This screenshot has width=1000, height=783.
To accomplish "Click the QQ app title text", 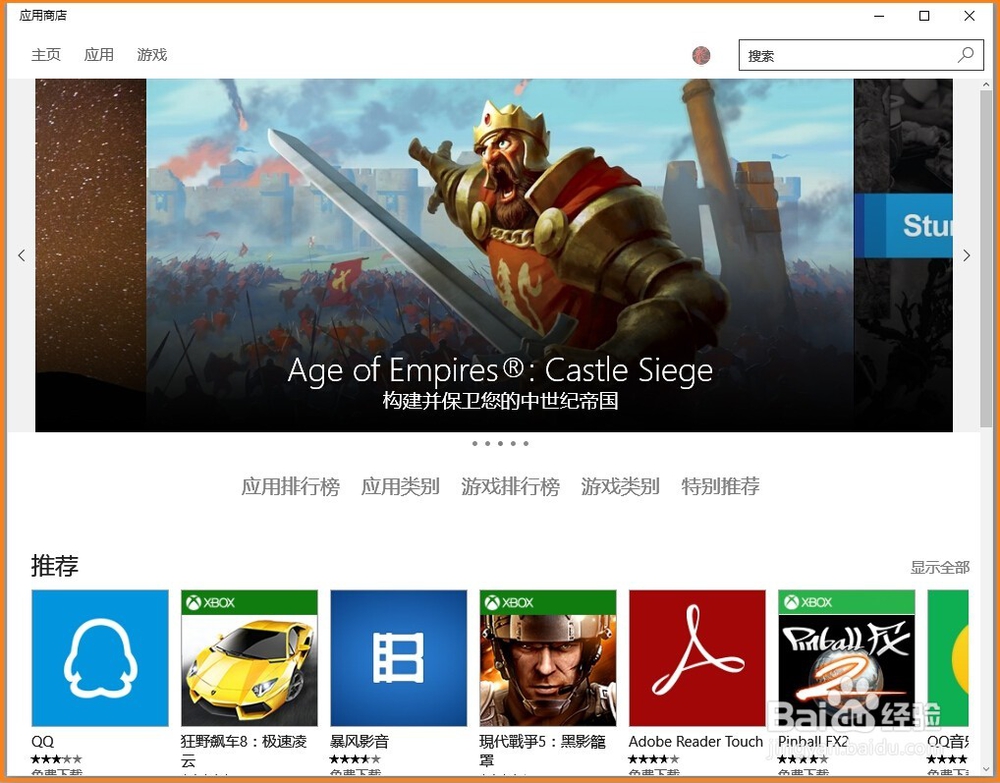I will tap(43, 742).
